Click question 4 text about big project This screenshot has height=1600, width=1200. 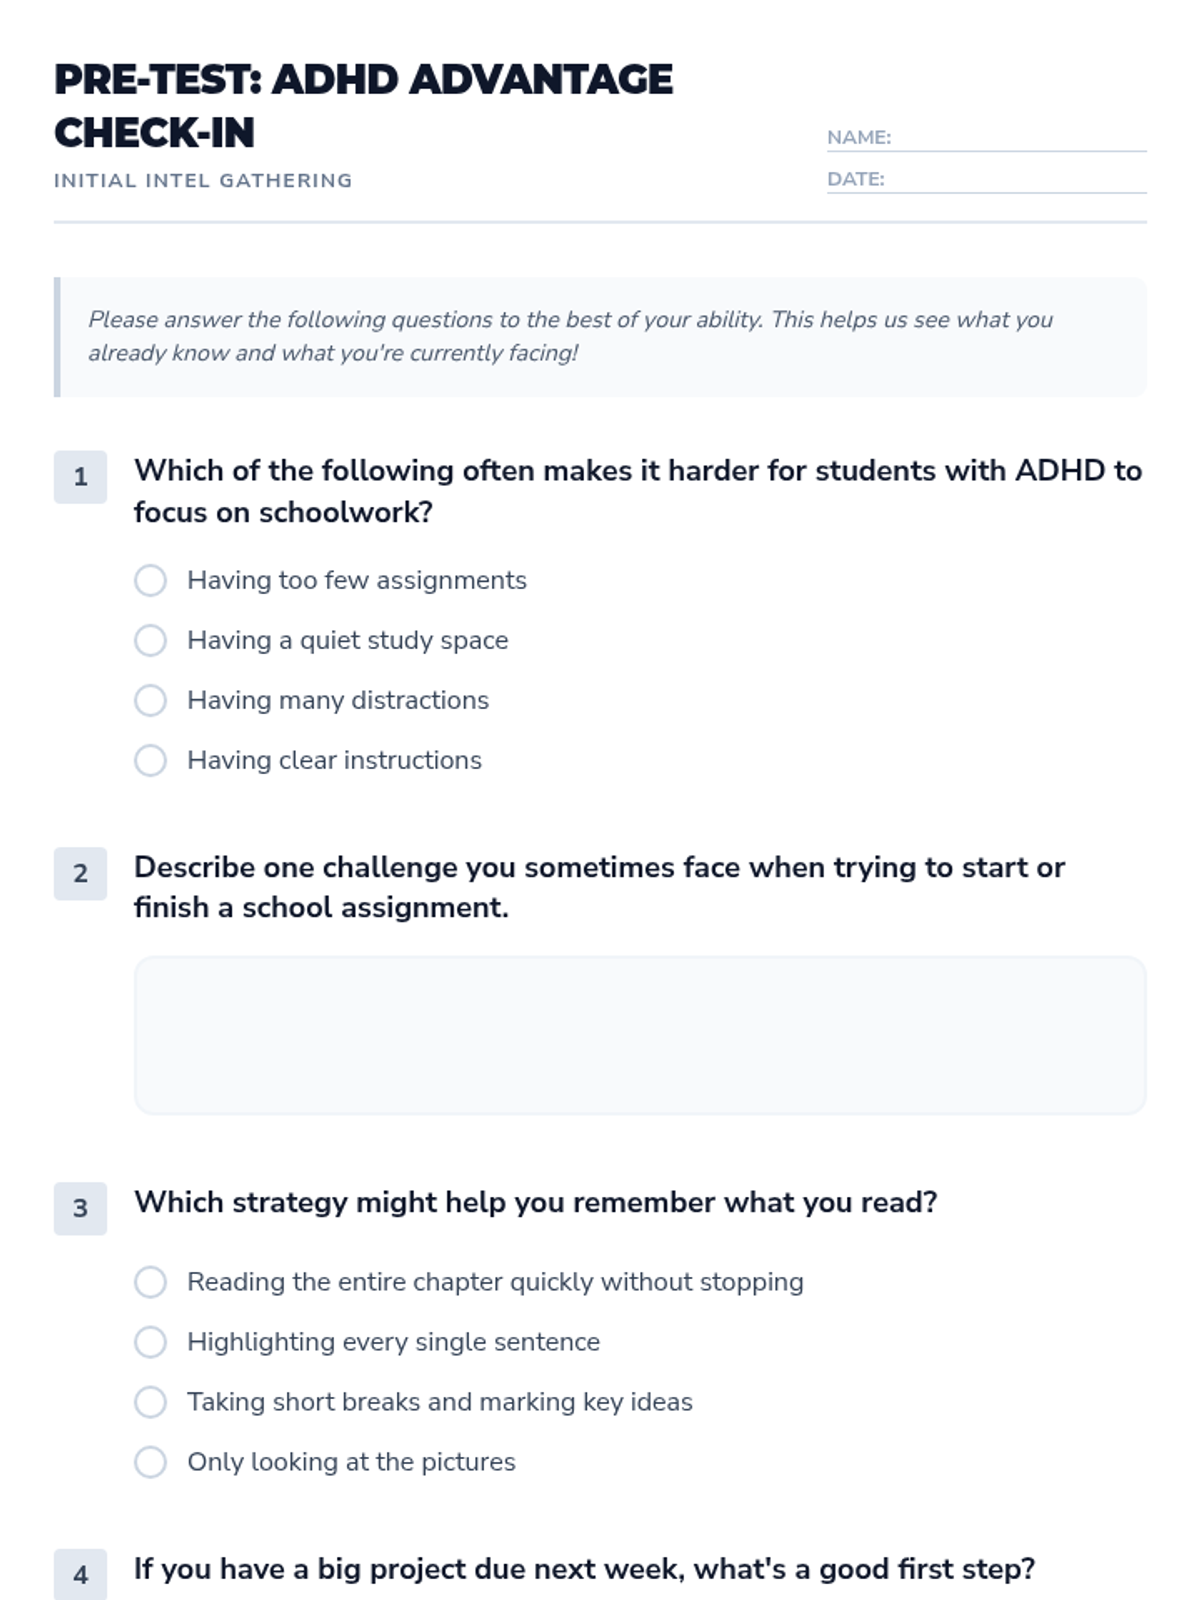coord(585,1569)
